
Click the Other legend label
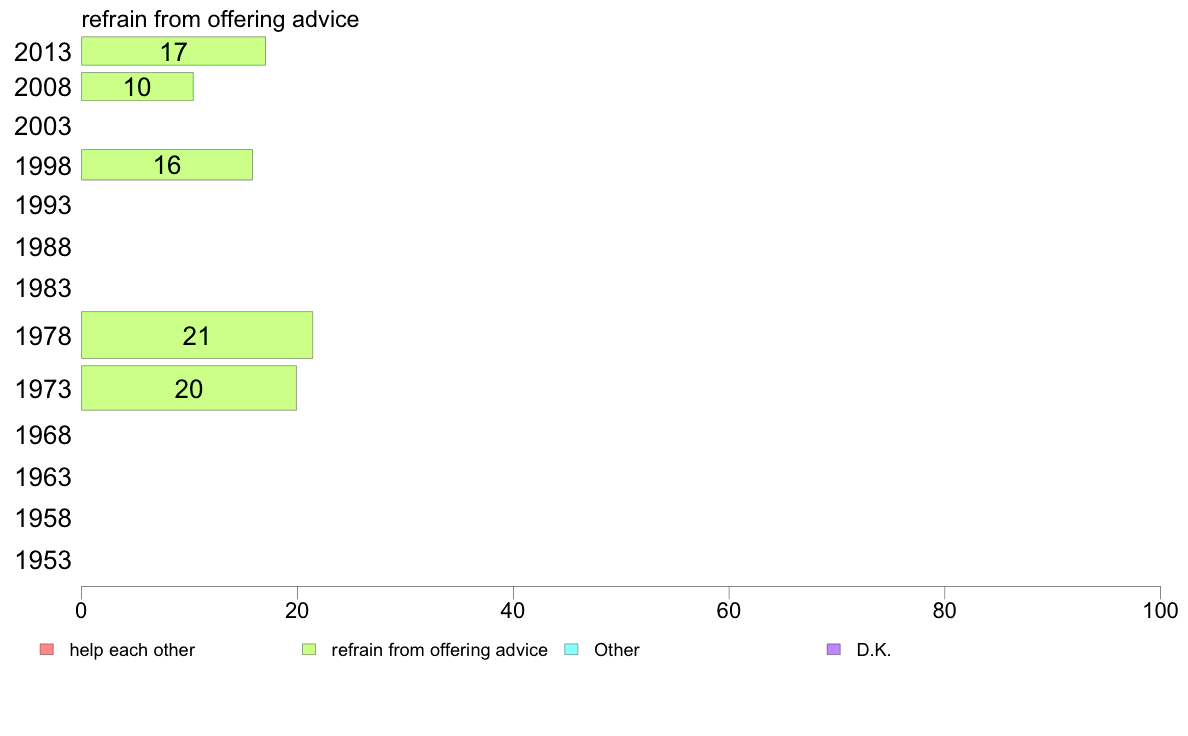coord(617,650)
